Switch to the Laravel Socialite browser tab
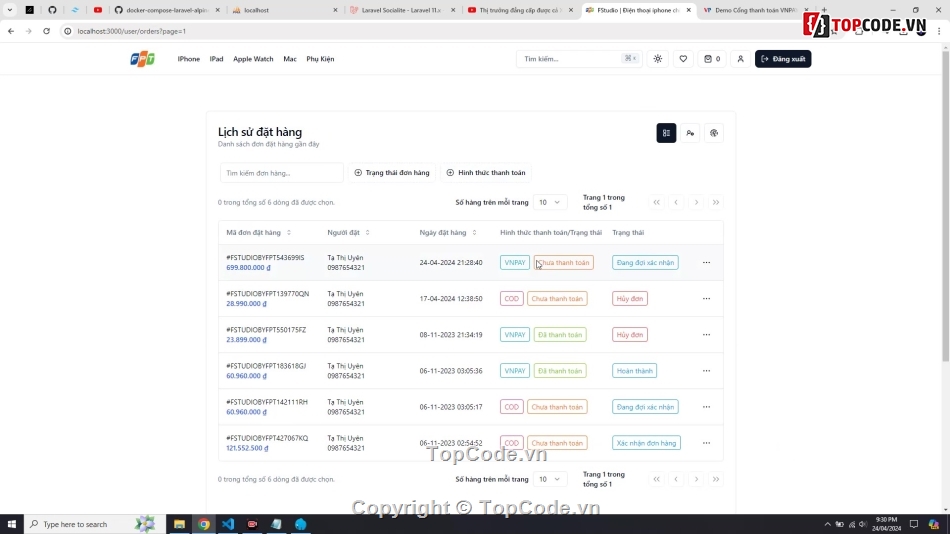Viewport: 950px width, 534px height. tap(402, 10)
